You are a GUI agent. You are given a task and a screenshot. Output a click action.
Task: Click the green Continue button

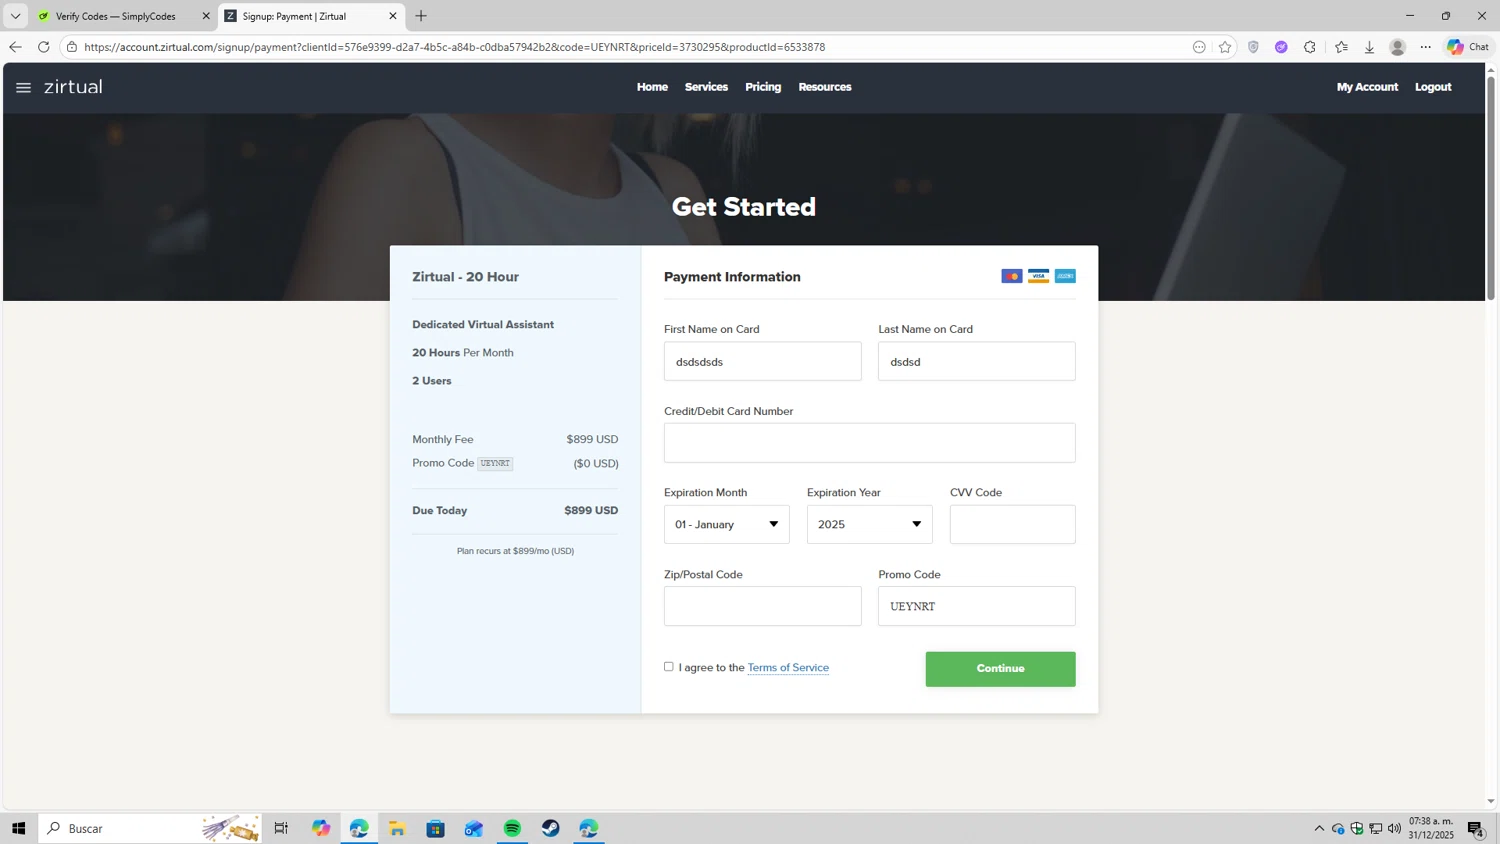[1000, 669]
